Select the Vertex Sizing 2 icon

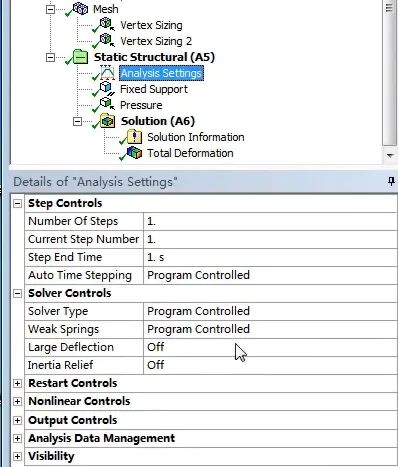107,40
